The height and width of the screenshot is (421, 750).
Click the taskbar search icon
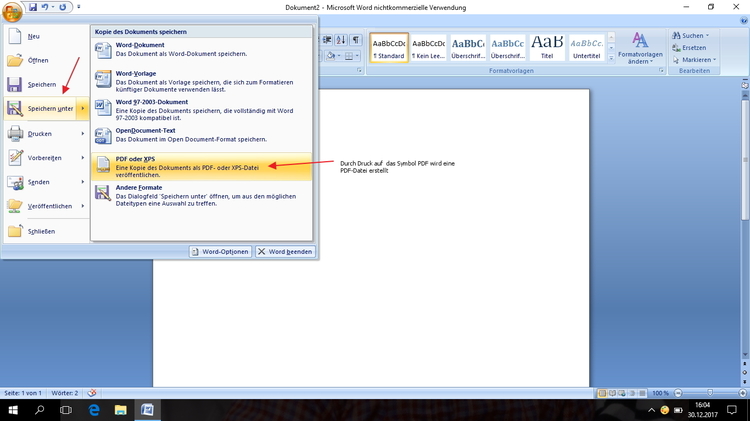pos(40,410)
